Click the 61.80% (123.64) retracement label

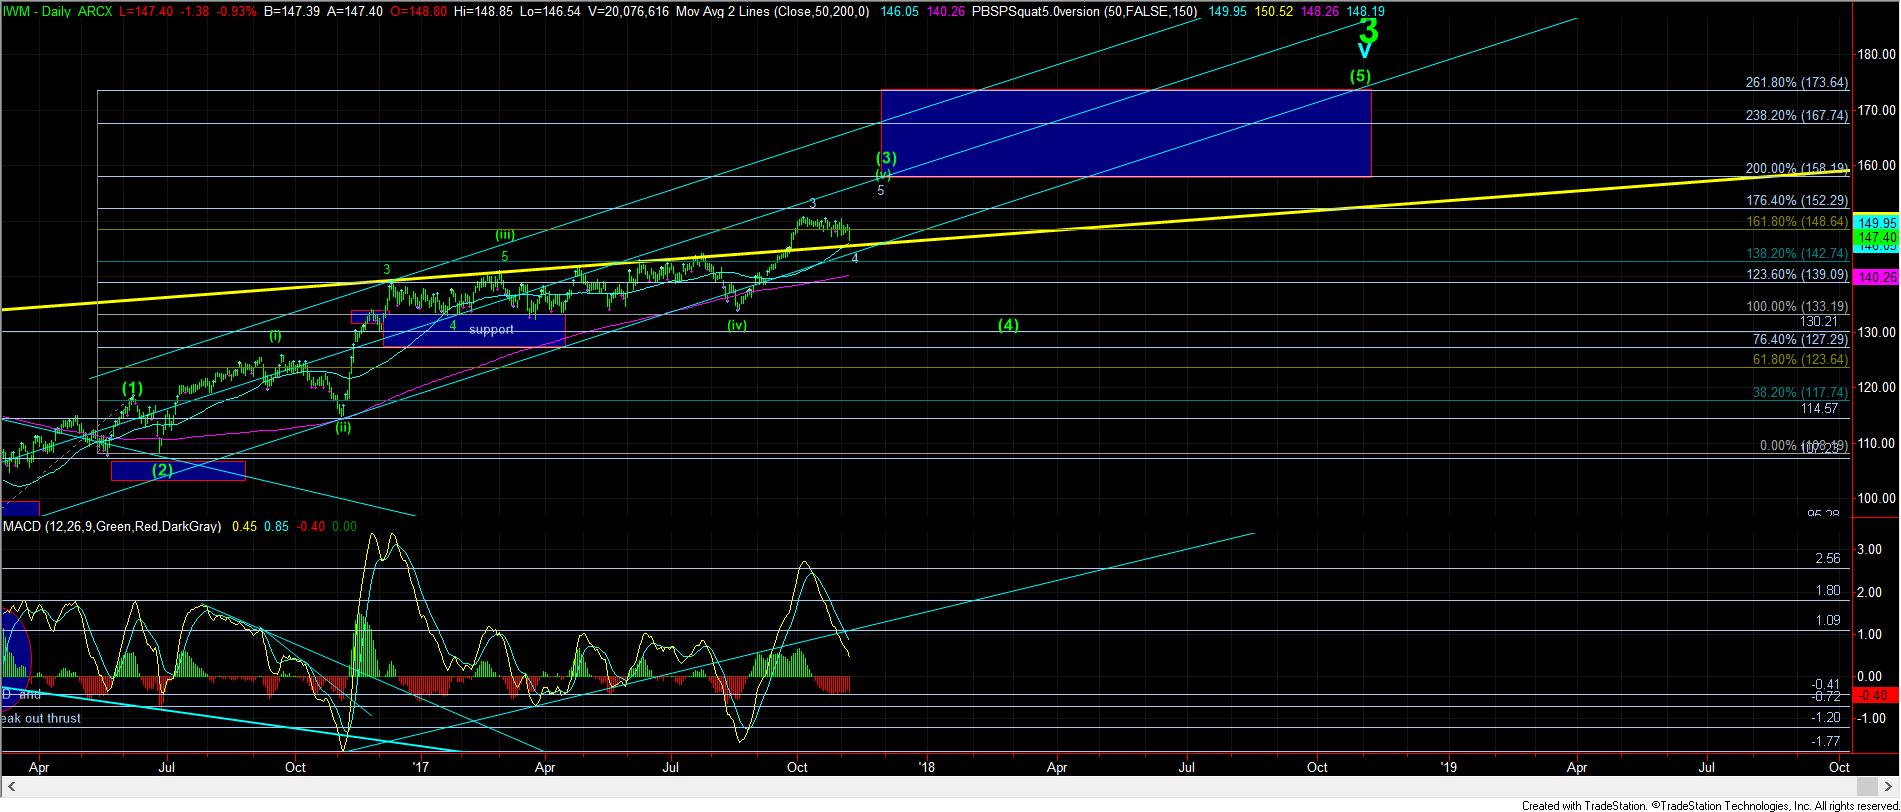click(1800, 359)
